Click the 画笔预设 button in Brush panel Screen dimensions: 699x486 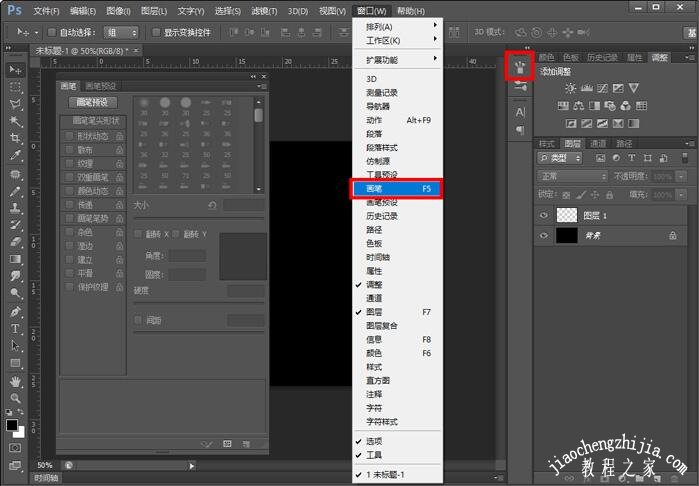93,102
